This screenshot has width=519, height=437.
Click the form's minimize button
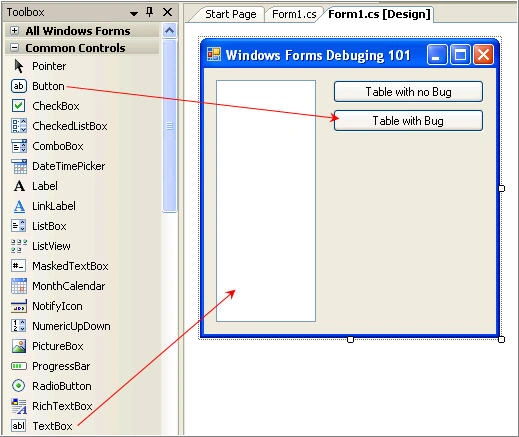(x=437, y=55)
